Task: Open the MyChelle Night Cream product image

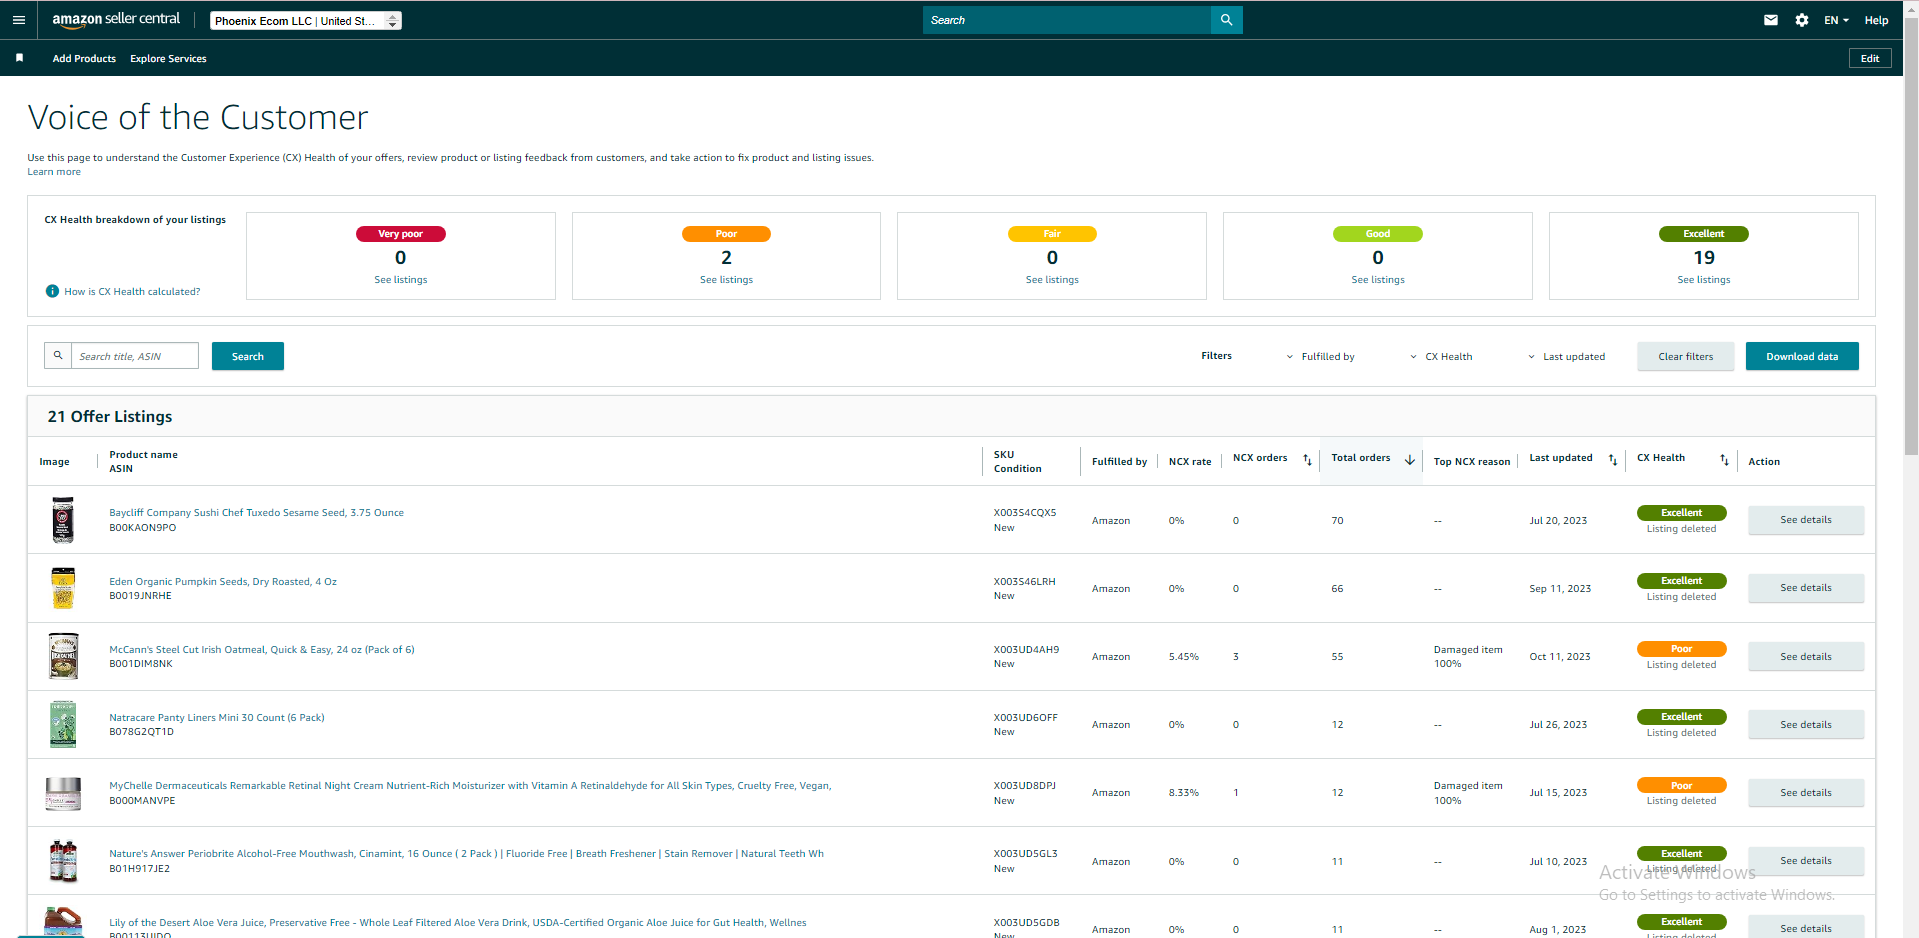Action: click(63, 793)
